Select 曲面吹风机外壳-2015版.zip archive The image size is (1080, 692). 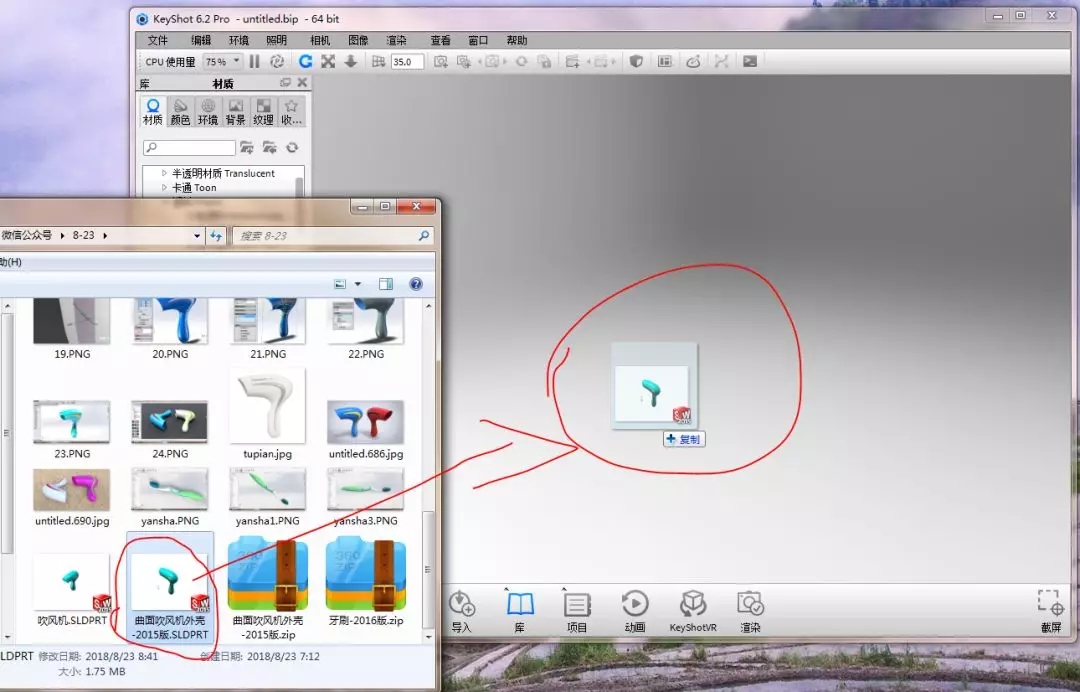[268, 590]
